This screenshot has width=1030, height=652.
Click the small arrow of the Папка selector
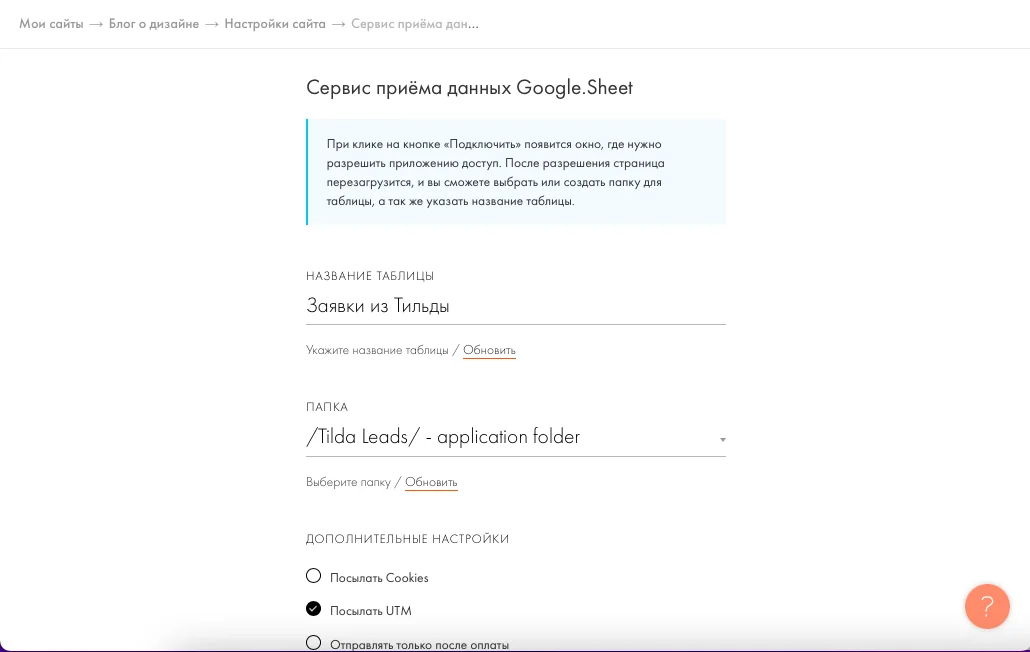pyautogui.click(x=722, y=439)
